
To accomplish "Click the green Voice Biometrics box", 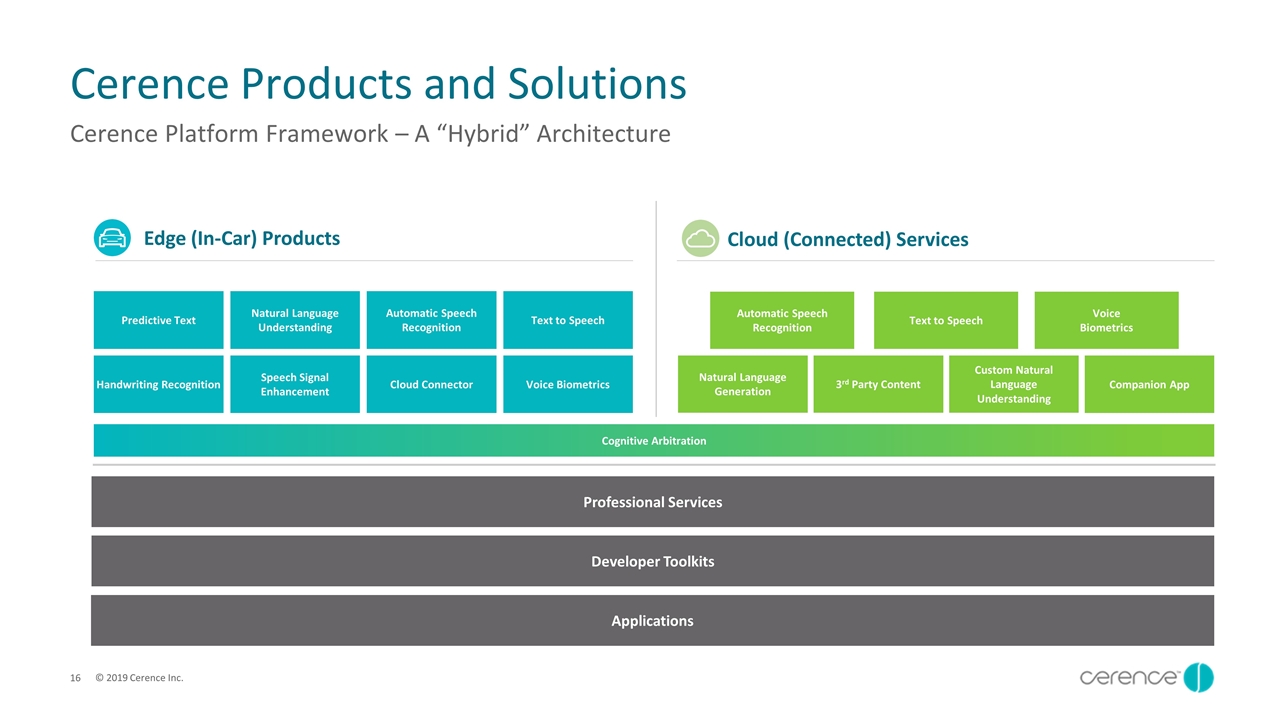I will tap(1106, 320).
